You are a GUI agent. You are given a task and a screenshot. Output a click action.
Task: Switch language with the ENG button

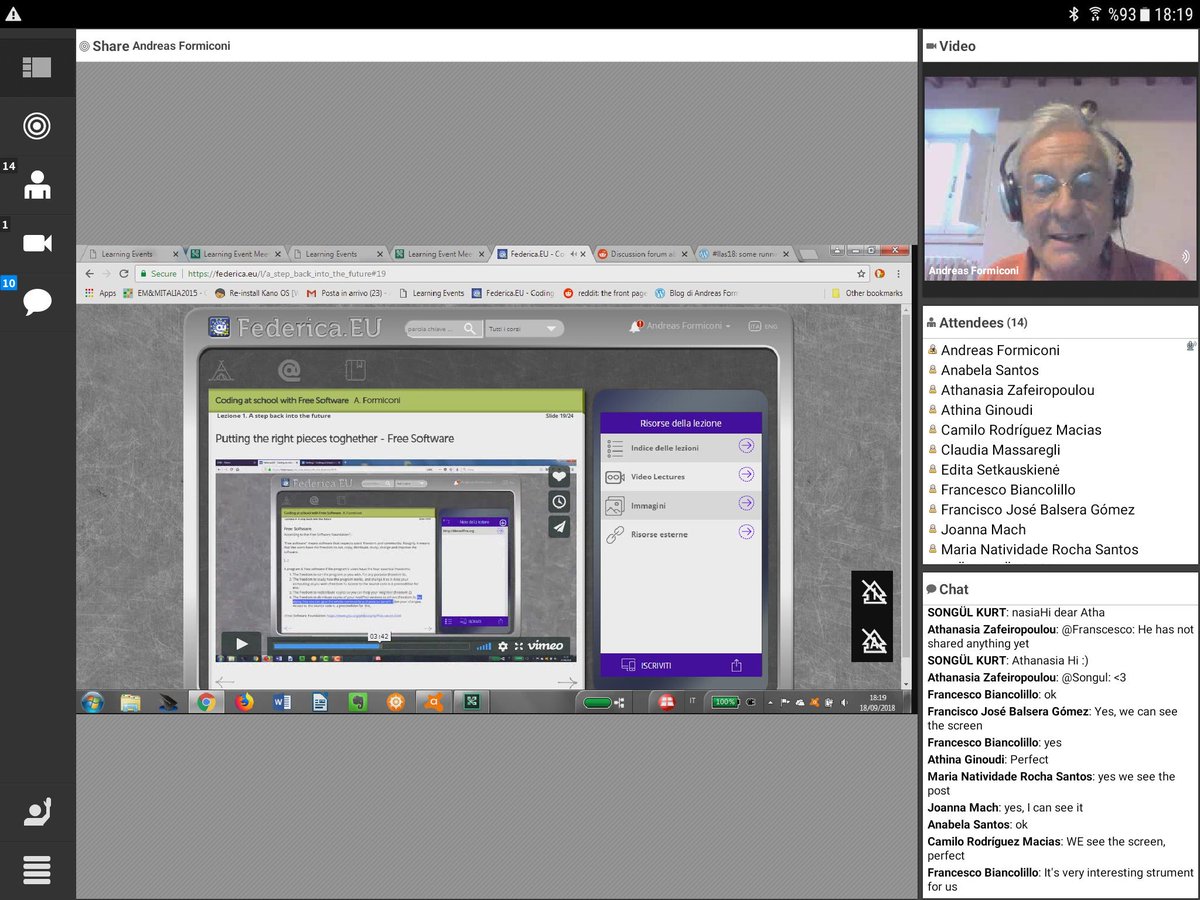[771, 326]
